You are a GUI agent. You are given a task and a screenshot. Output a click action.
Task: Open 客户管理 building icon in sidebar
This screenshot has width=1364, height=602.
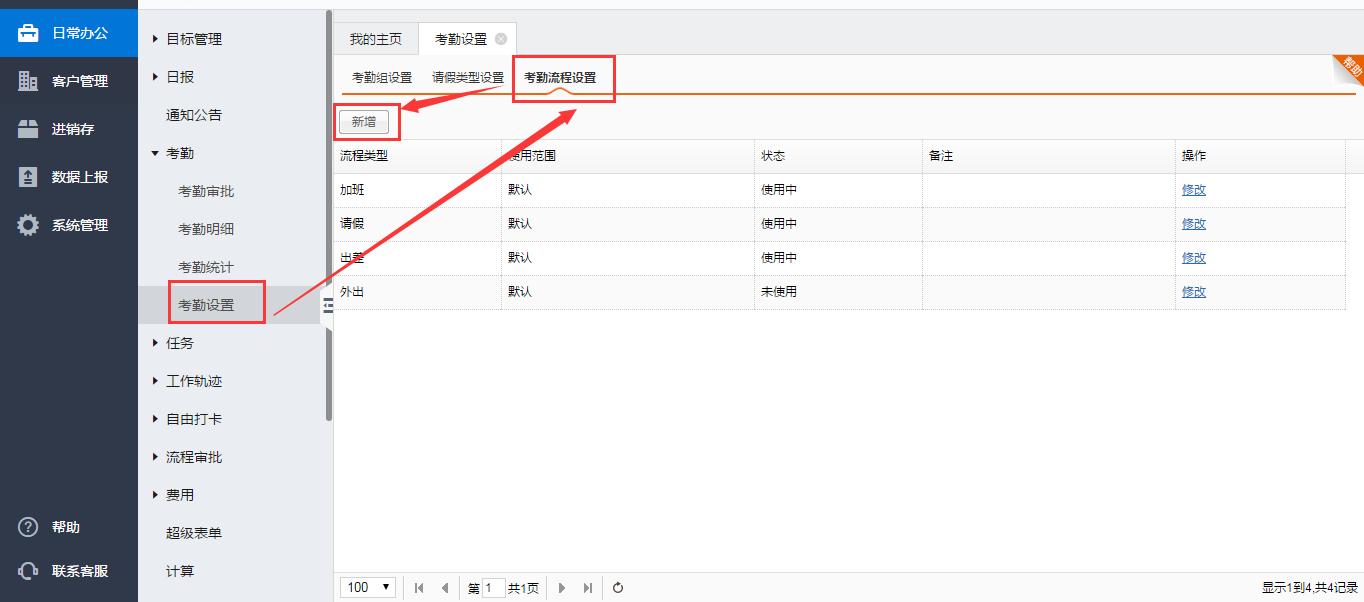28,81
